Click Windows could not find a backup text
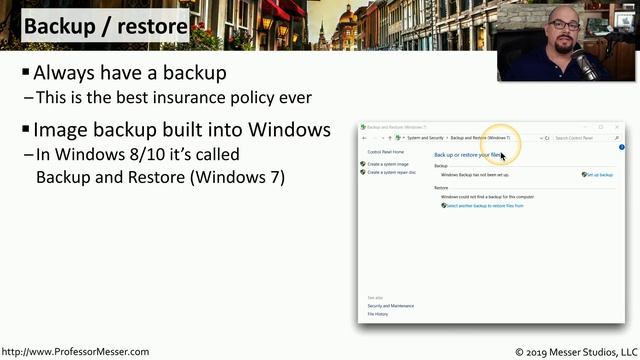Image resolution: width=640 pixels, height=360 pixels. 487,197
